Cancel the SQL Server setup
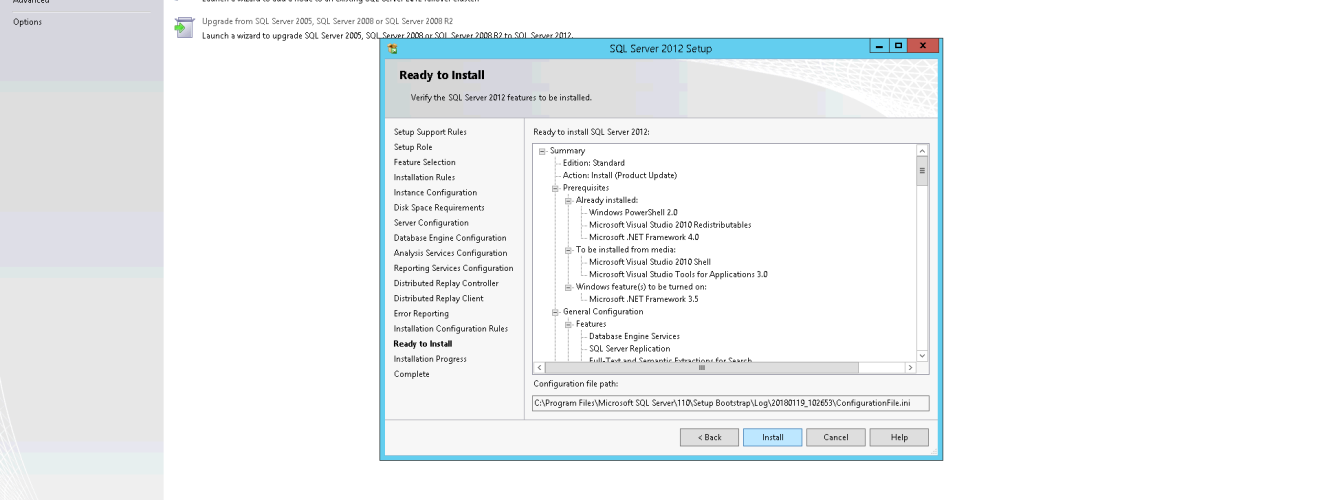This screenshot has height=500, width=1320. pos(835,438)
